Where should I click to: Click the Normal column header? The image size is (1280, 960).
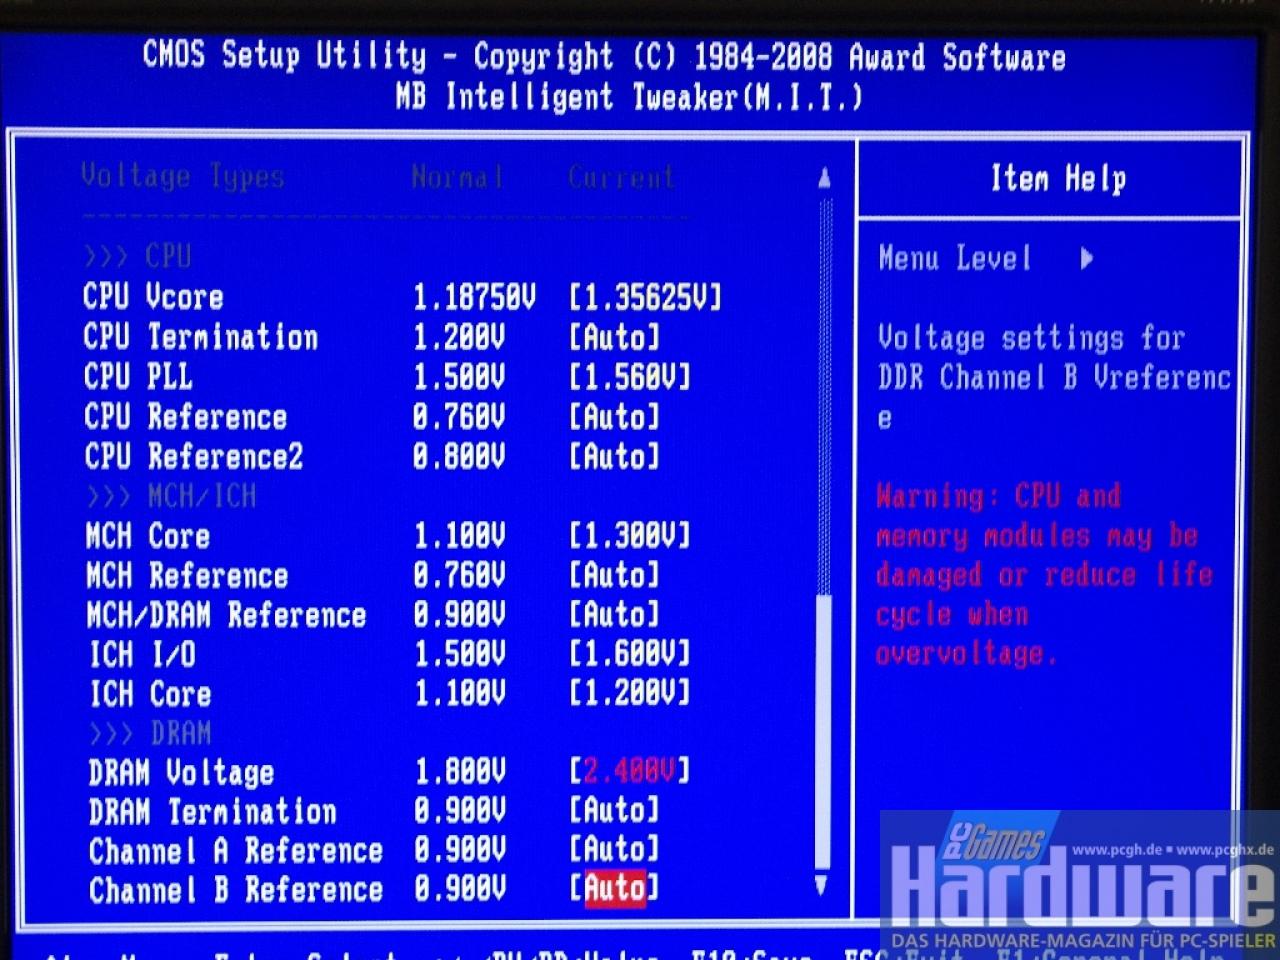tap(458, 178)
